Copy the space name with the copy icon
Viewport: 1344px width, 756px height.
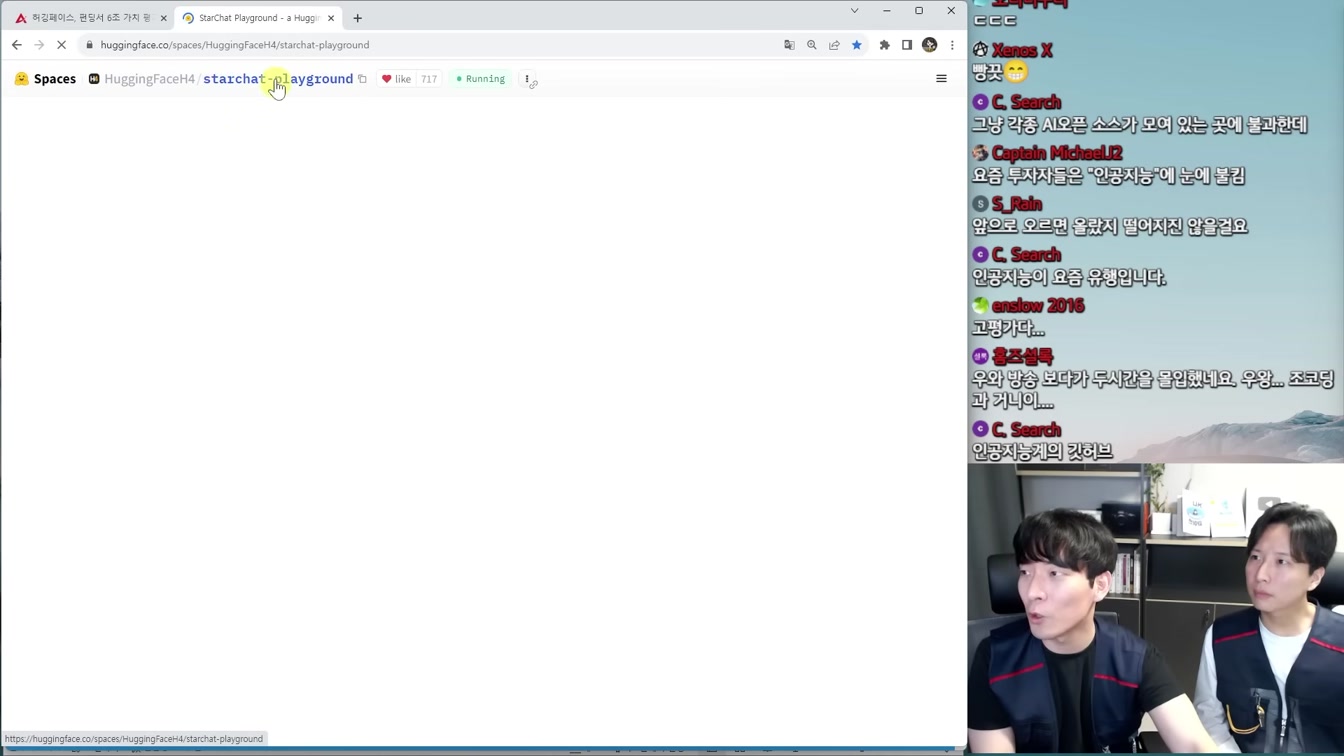(x=362, y=79)
